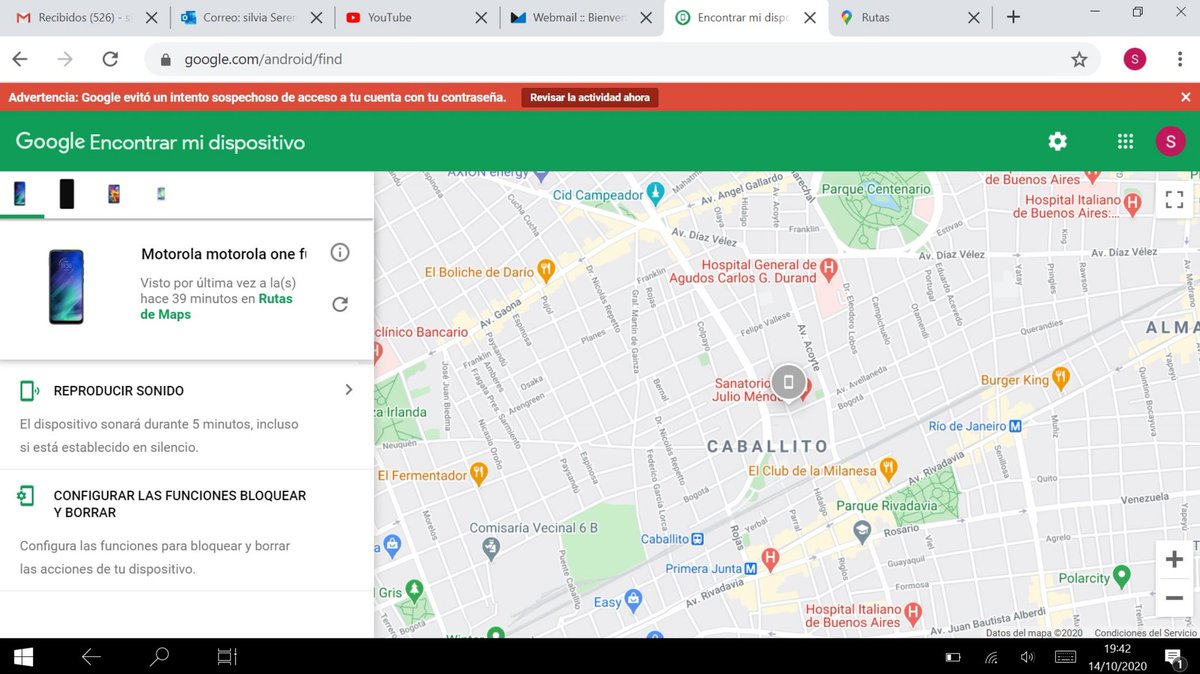
Task: Click Cid Campeador monument pin
Action: [x=655, y=191]
